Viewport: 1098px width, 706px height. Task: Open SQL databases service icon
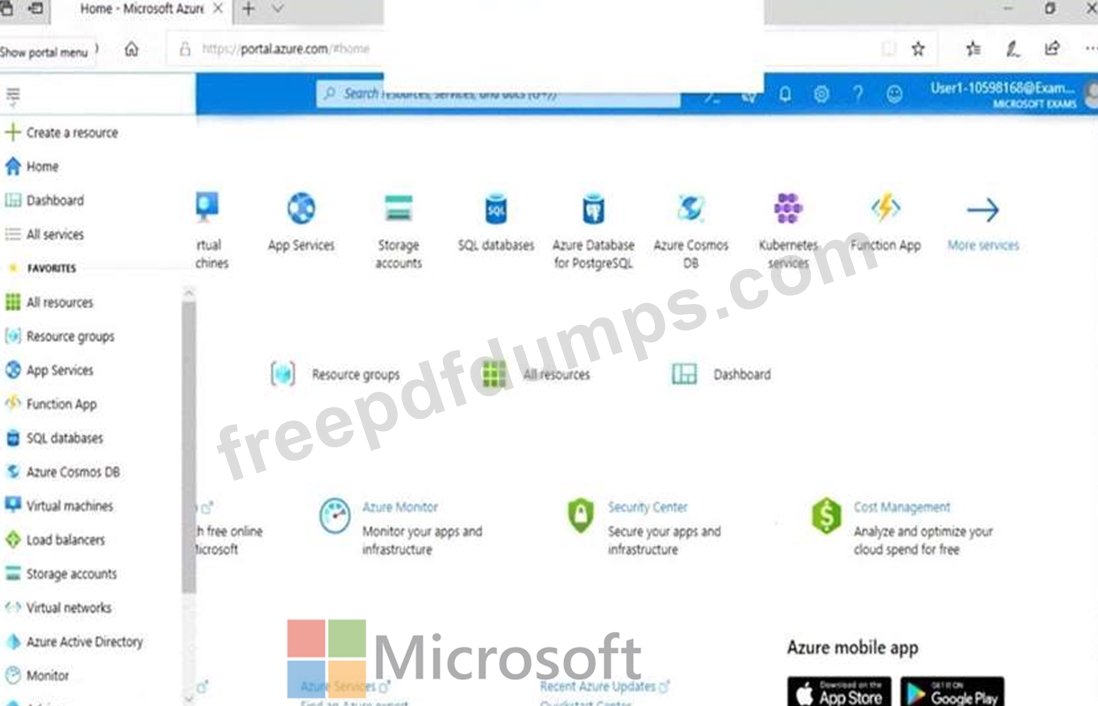[496, 209]
